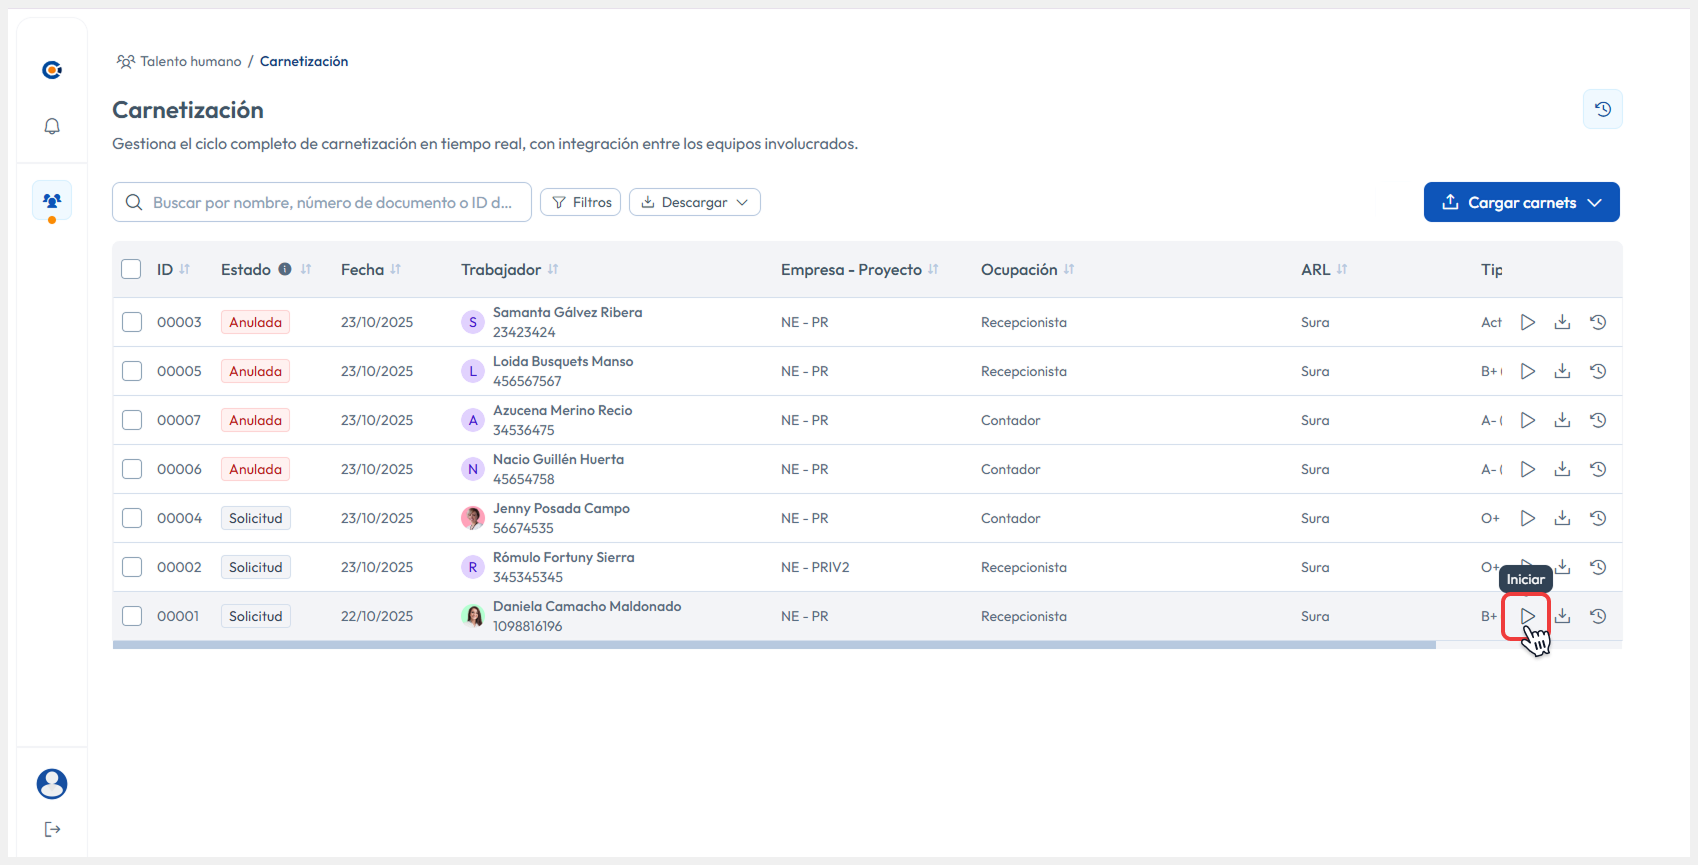
Task: Open the Cargar carnets dropdown
Action: (x=1521, y=202)
